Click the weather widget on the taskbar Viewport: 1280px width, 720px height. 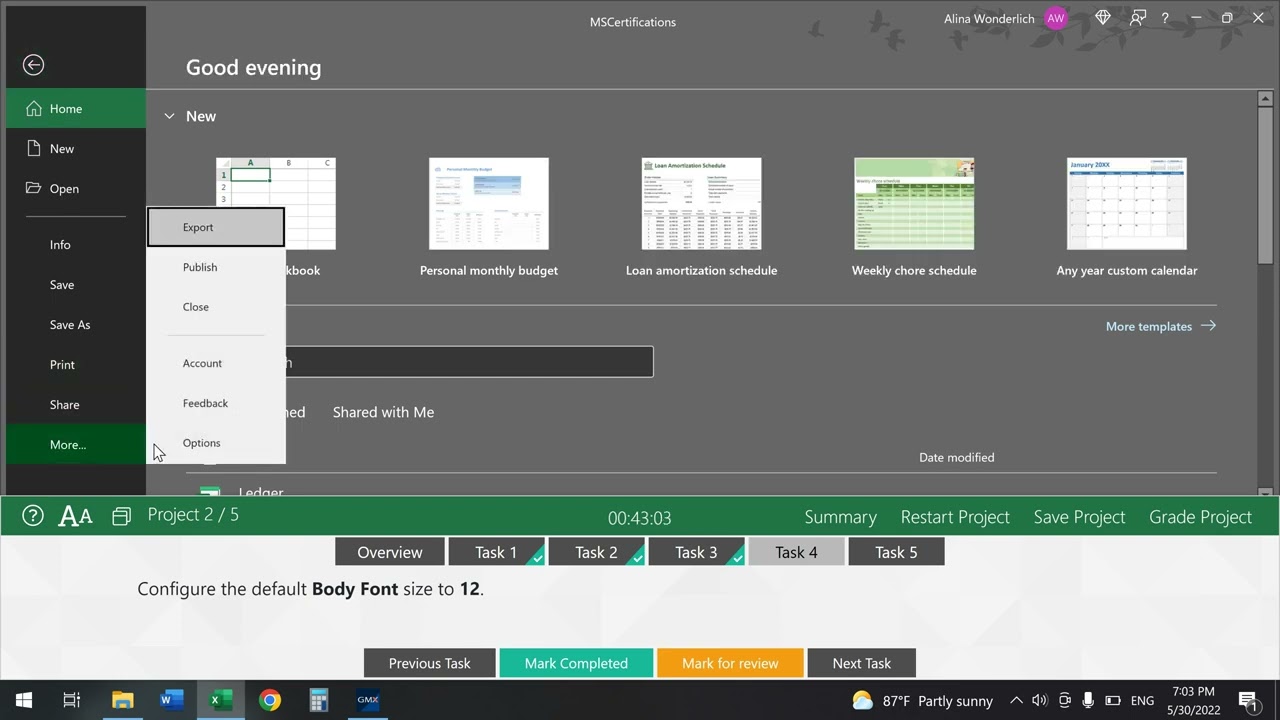tap(922, 701)
